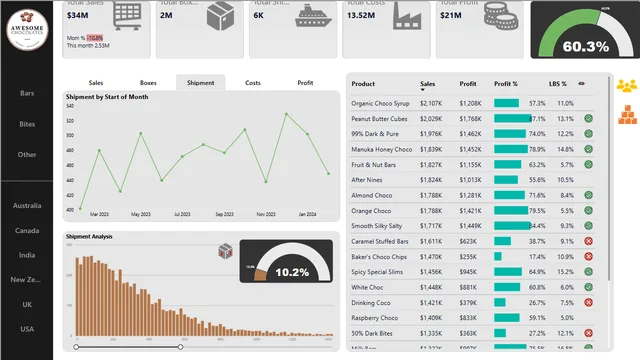Filter by New Zealand
Image resolution: width=640 pixels, height=360 pixels.
[26, 280]
